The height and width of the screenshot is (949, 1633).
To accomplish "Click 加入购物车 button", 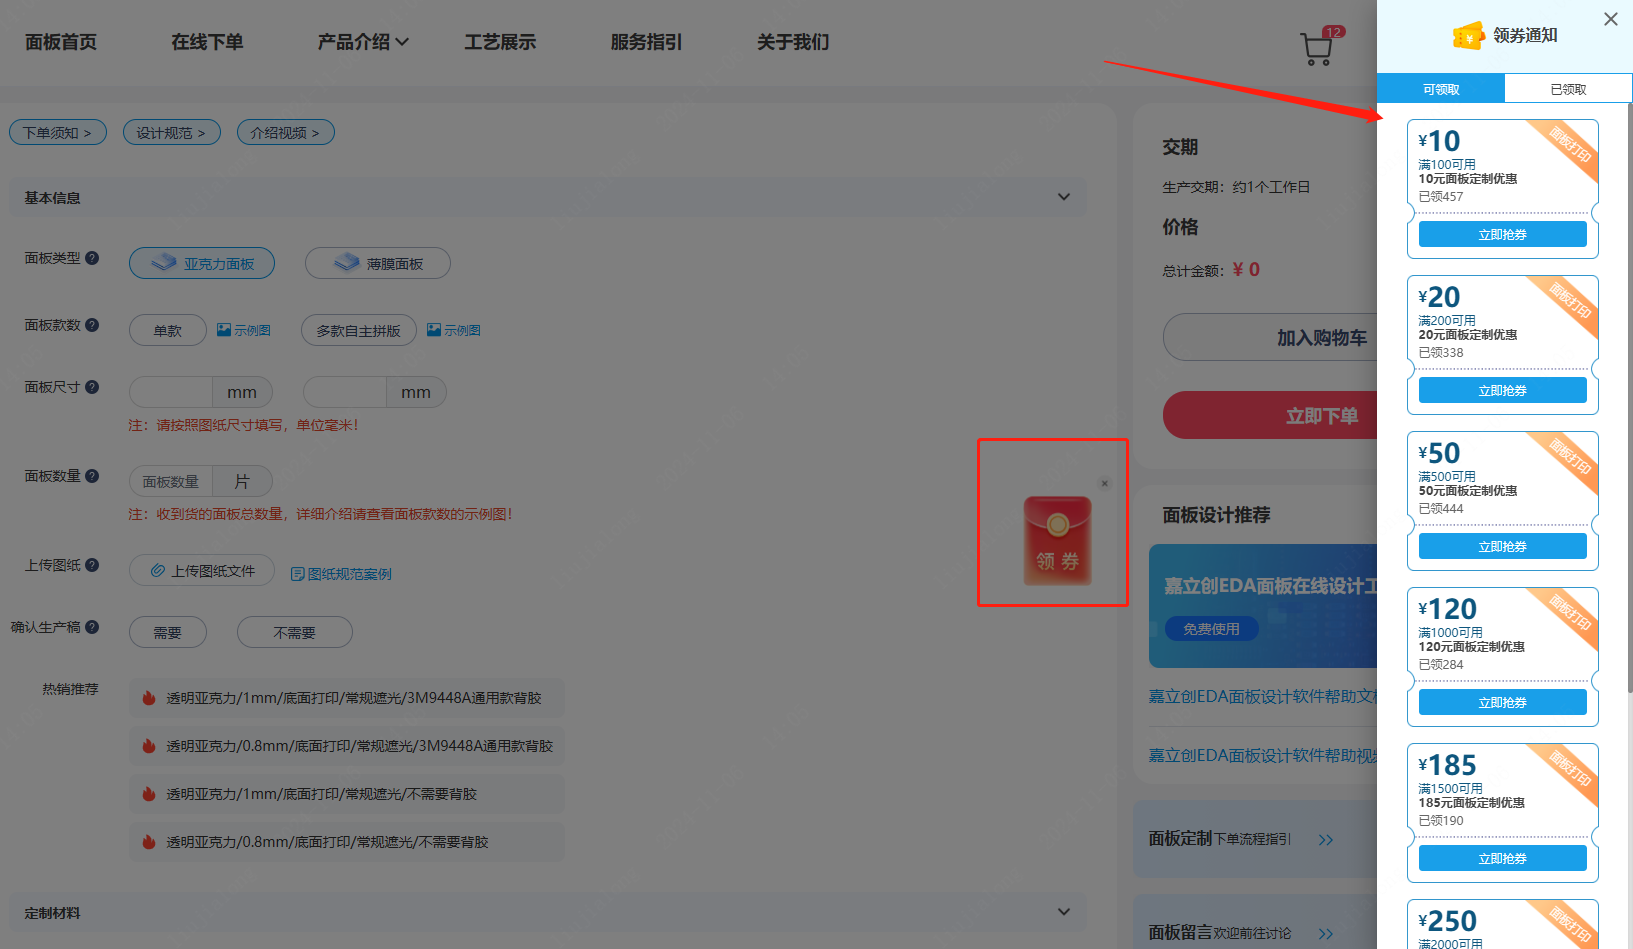I will coord(1270,337).
